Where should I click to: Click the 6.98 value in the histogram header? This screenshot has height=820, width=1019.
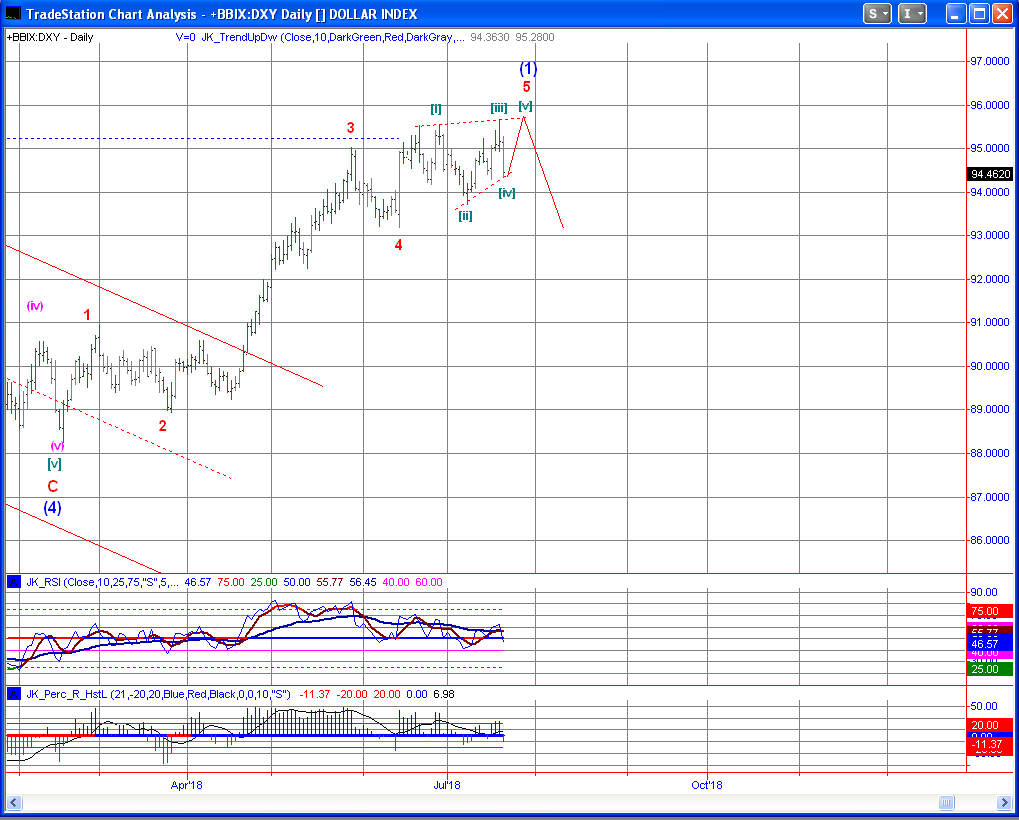(x=444, y=694)
